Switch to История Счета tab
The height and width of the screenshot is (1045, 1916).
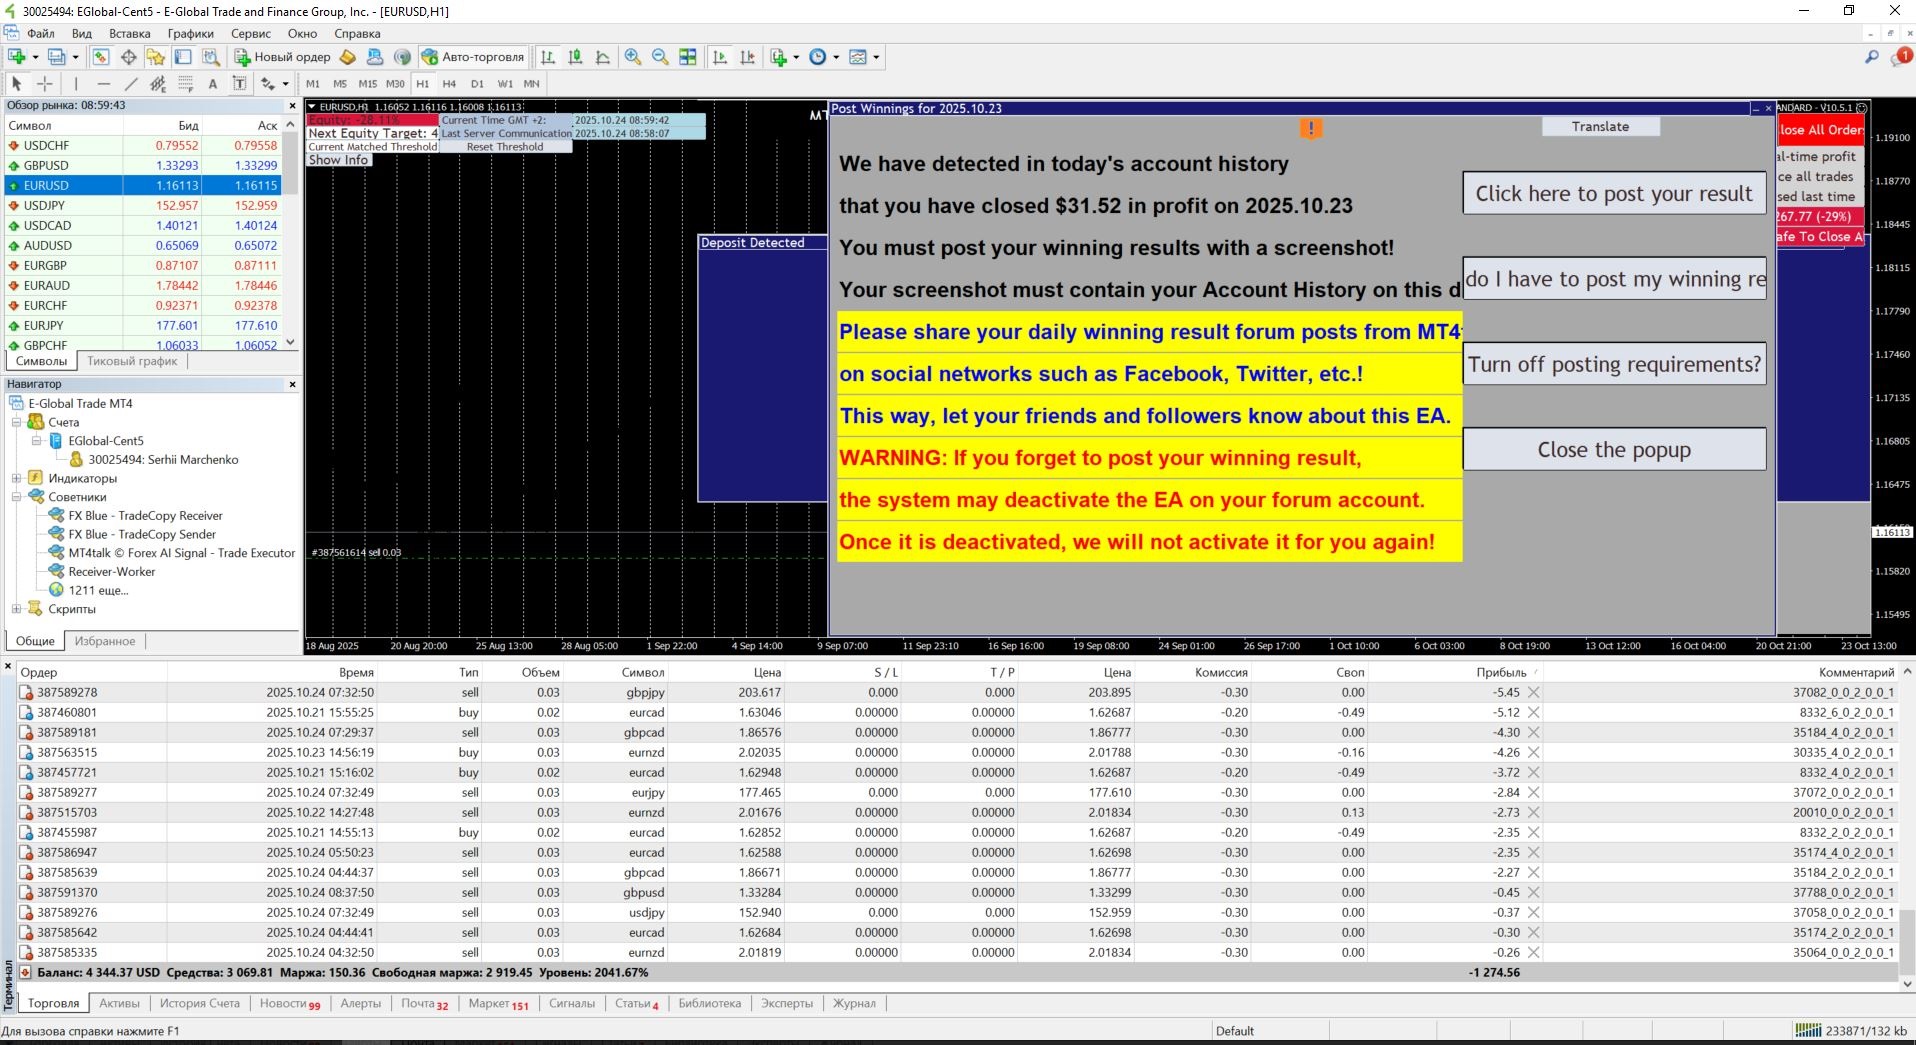coord(199,1003)
